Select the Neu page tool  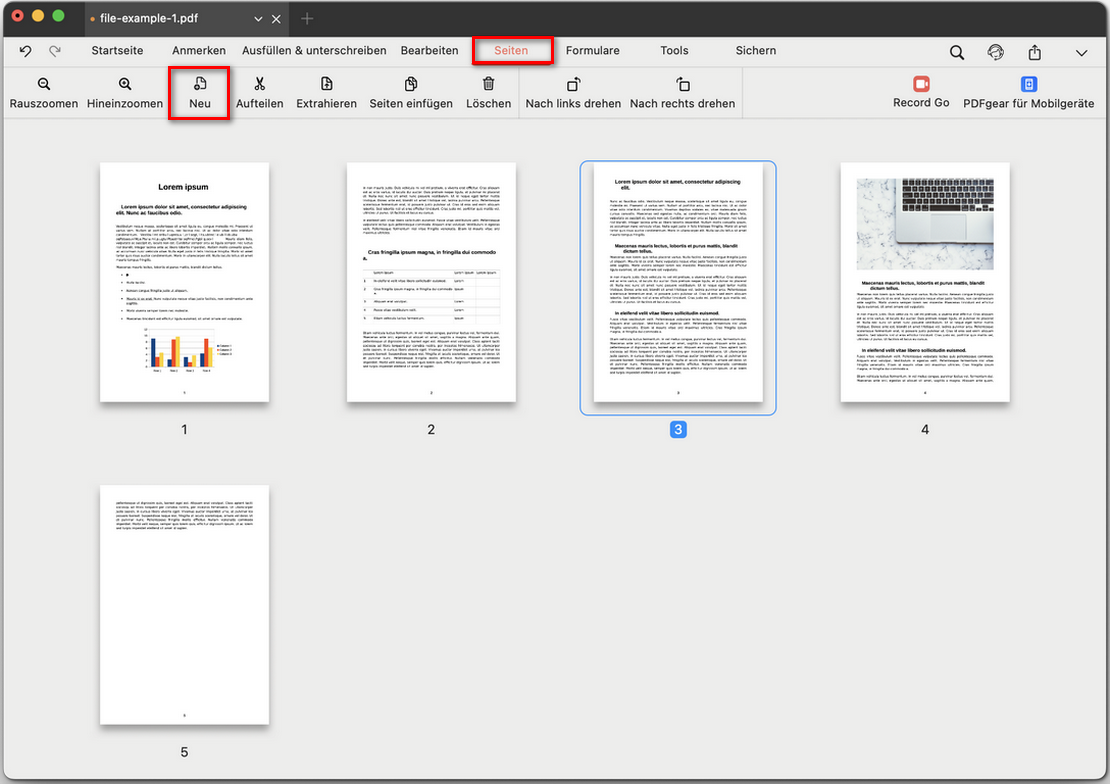[x=199, y=92]
